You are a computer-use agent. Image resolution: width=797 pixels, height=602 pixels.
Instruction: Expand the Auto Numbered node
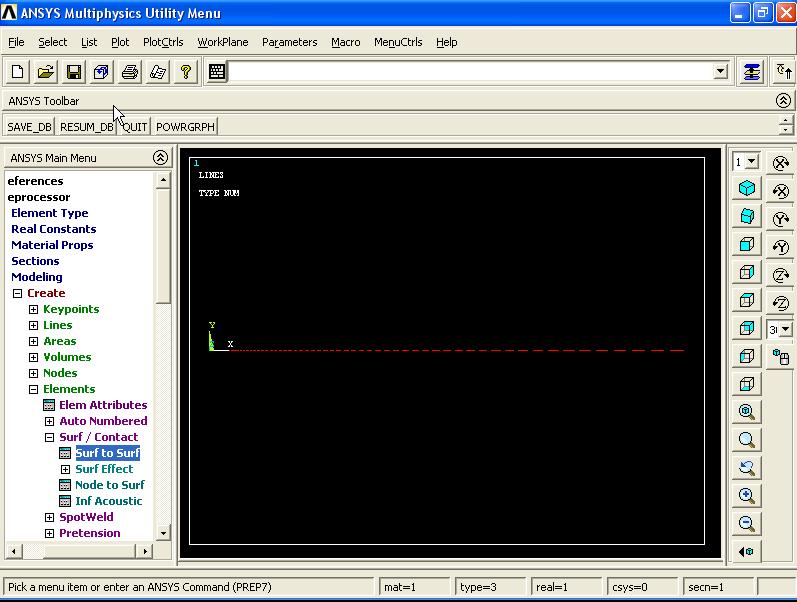tap(49, 422)
